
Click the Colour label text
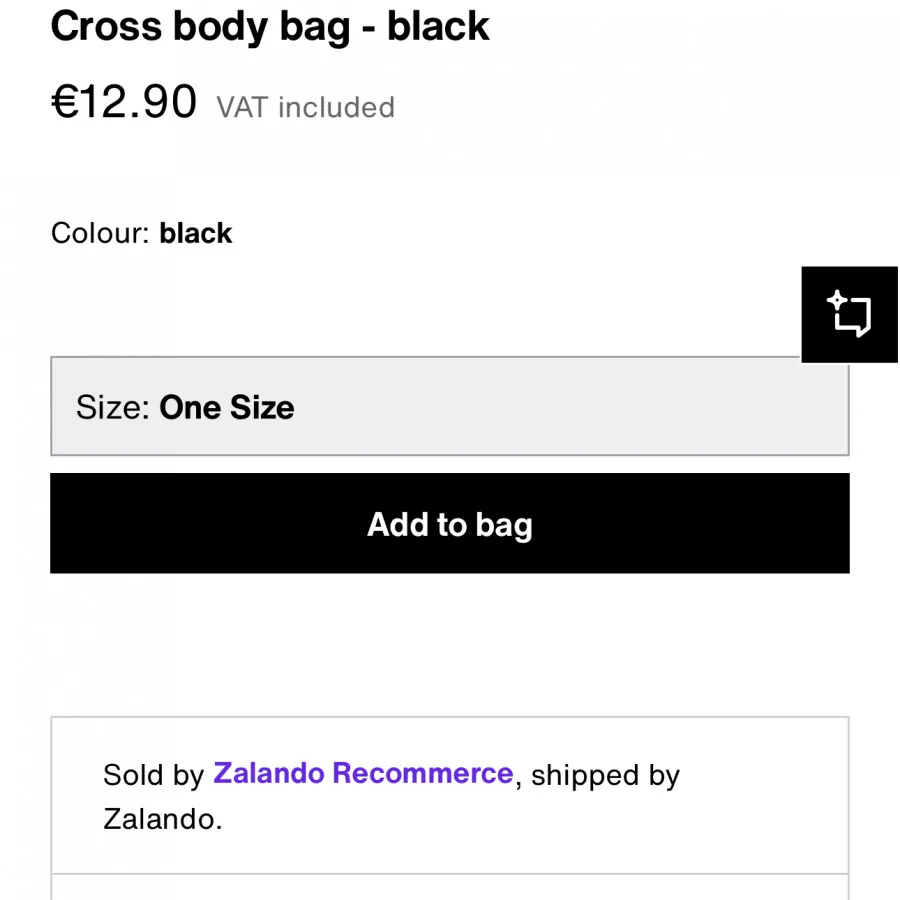(x=101, y=234)
